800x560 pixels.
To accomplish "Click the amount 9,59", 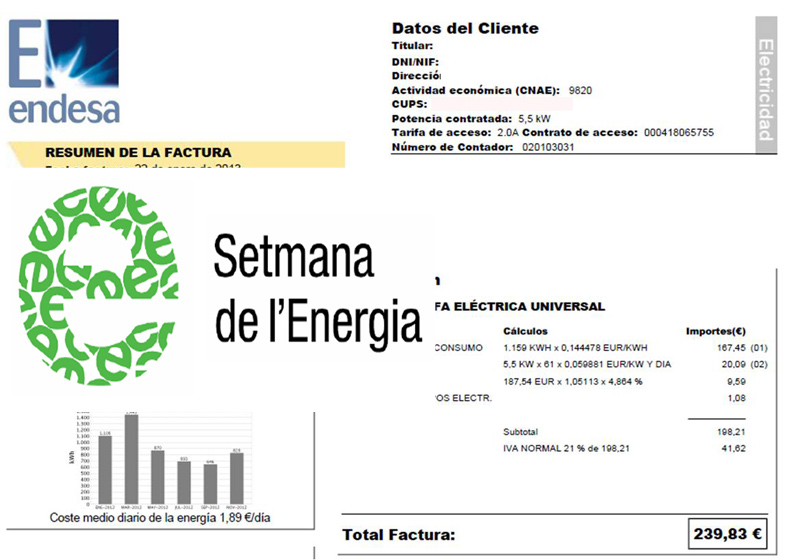I will [736, 381].
